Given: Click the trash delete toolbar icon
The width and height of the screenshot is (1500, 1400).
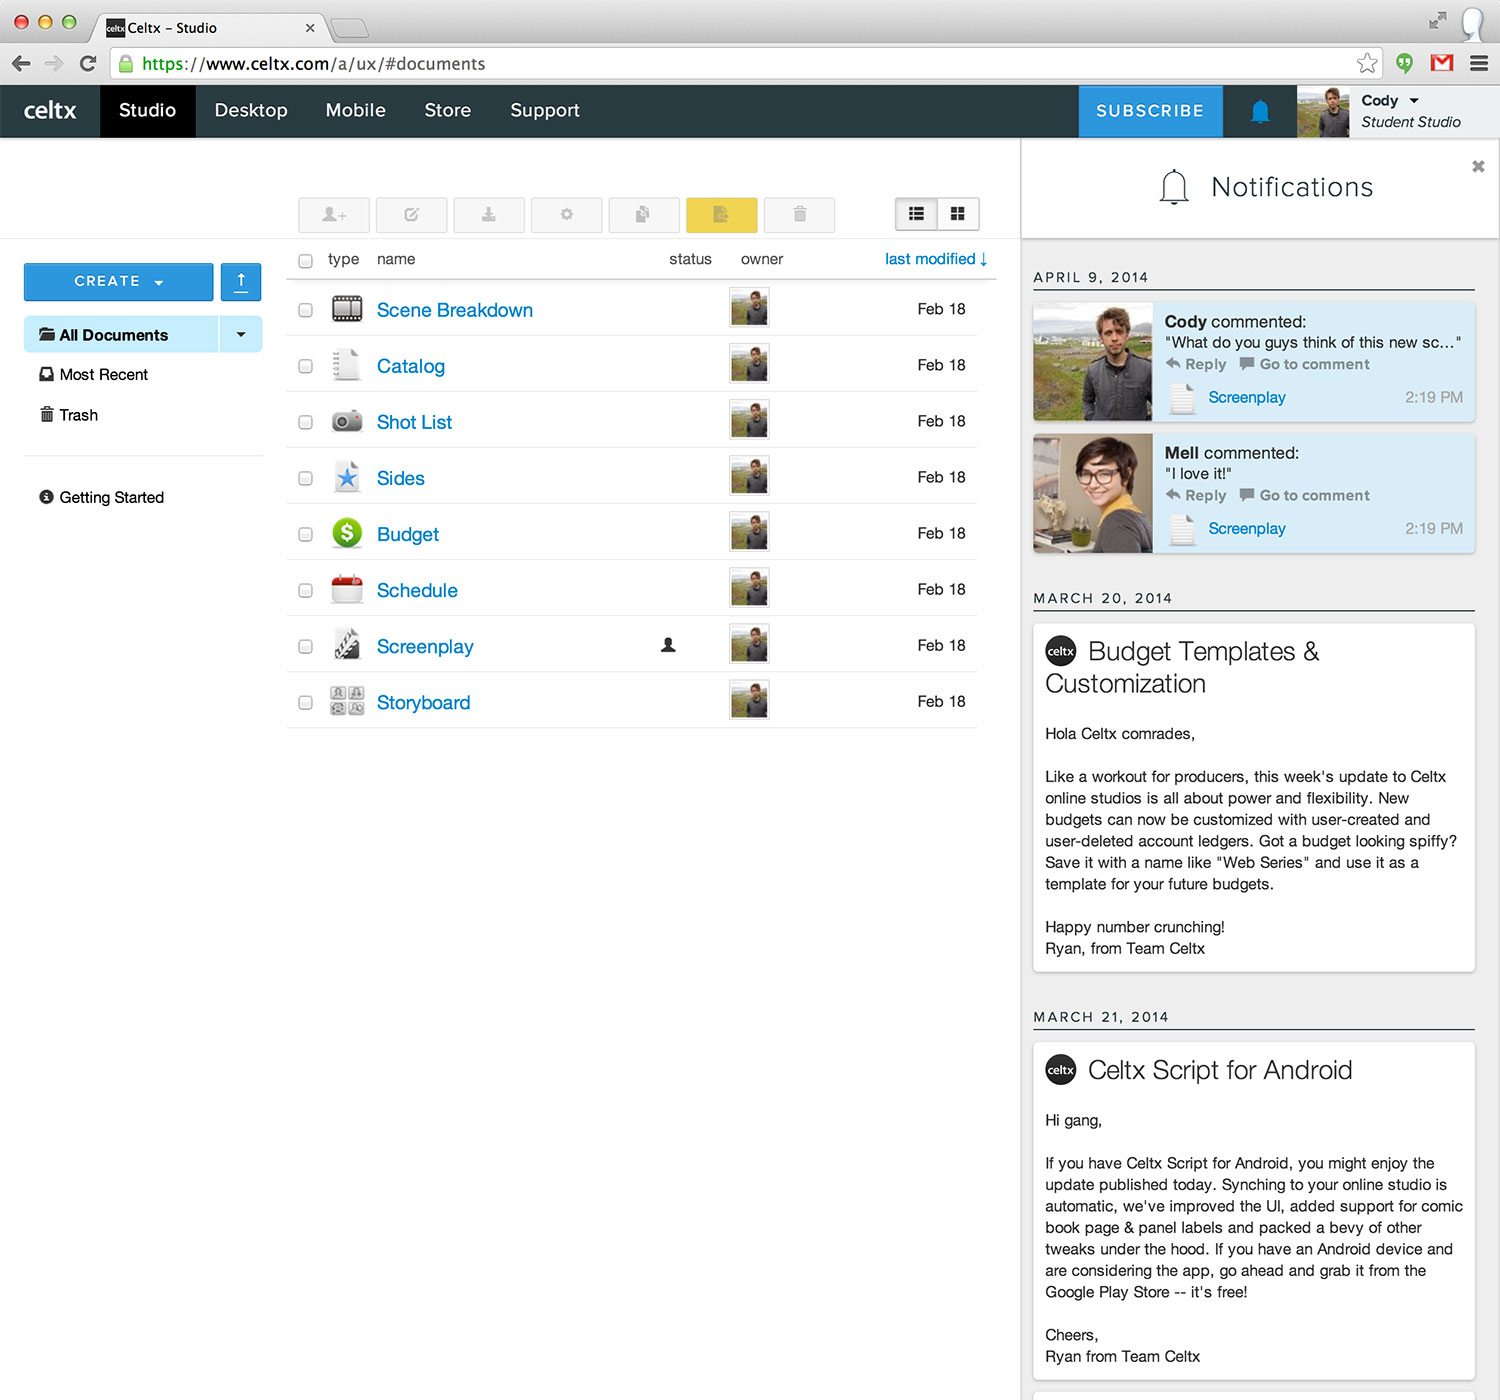Looking at the screenshot, I should pos(800,215).
